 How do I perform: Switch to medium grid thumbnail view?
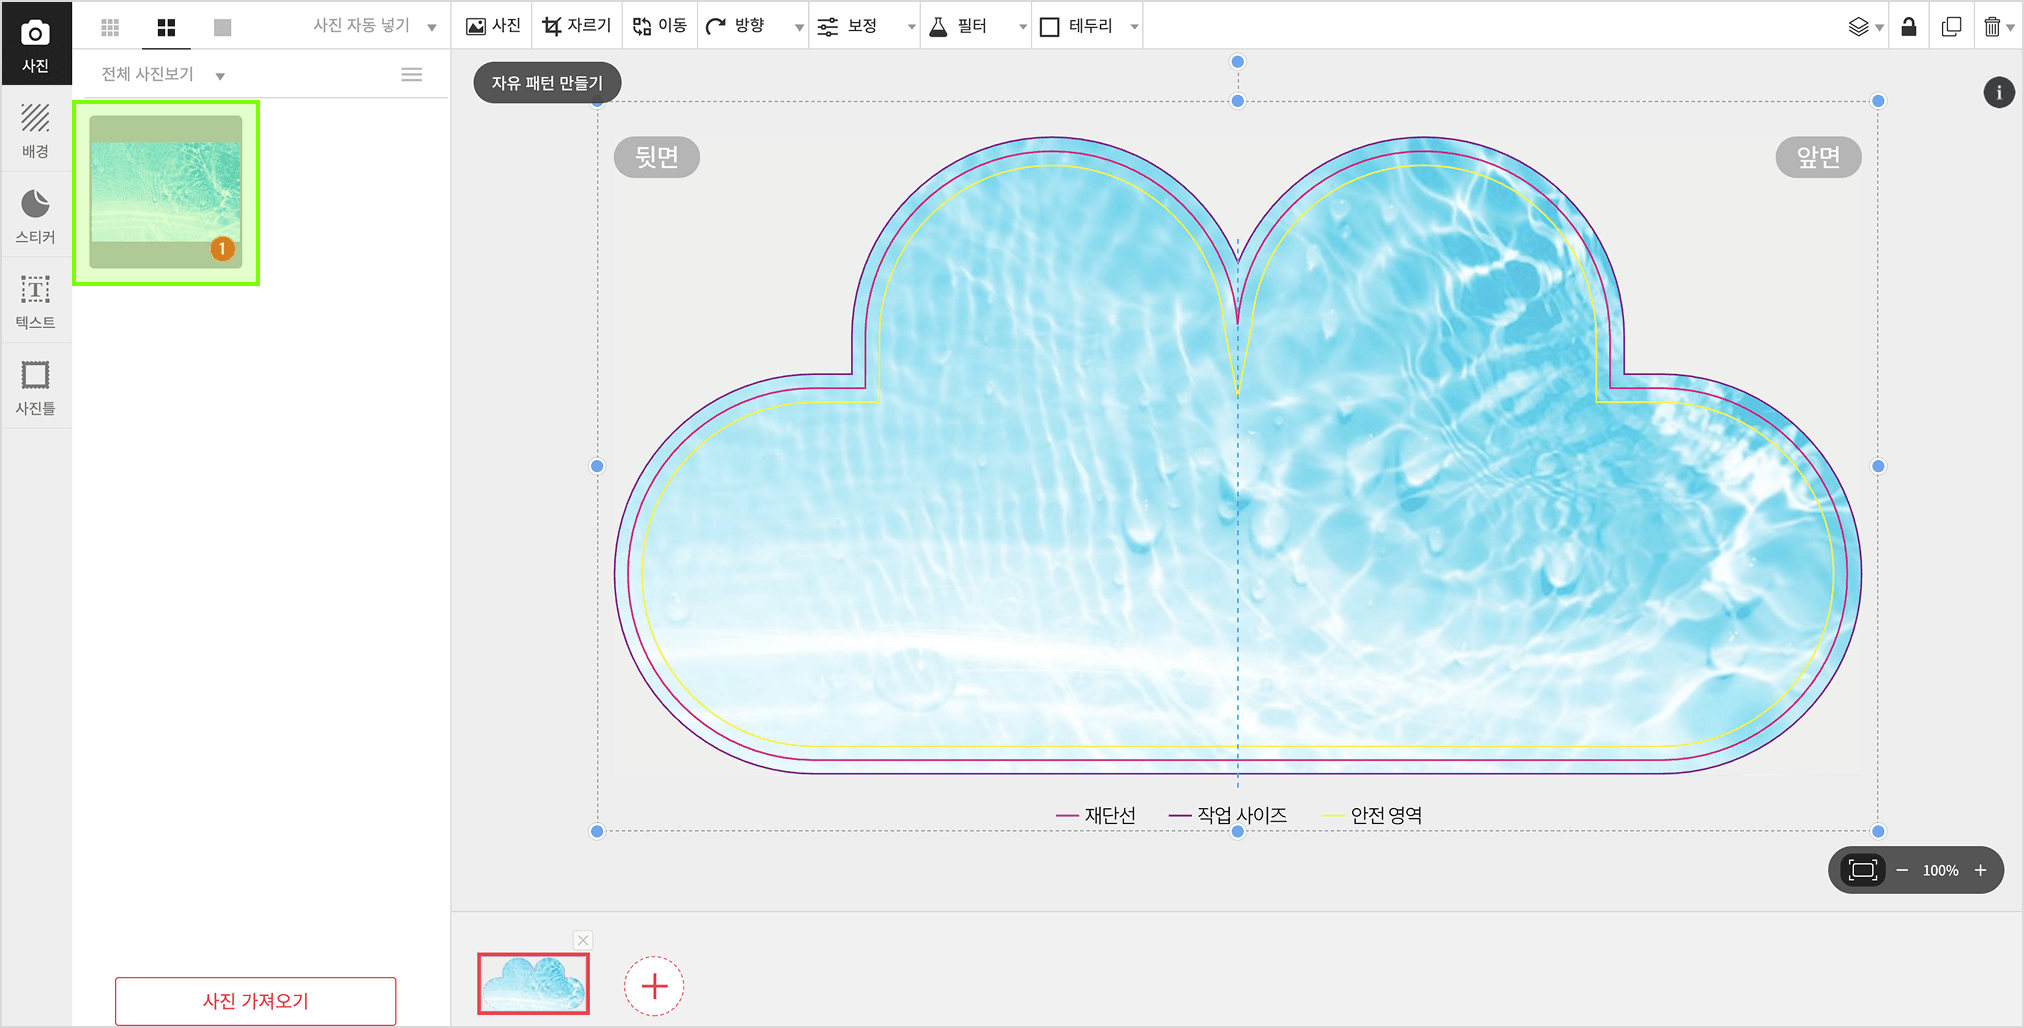point(166,27)
